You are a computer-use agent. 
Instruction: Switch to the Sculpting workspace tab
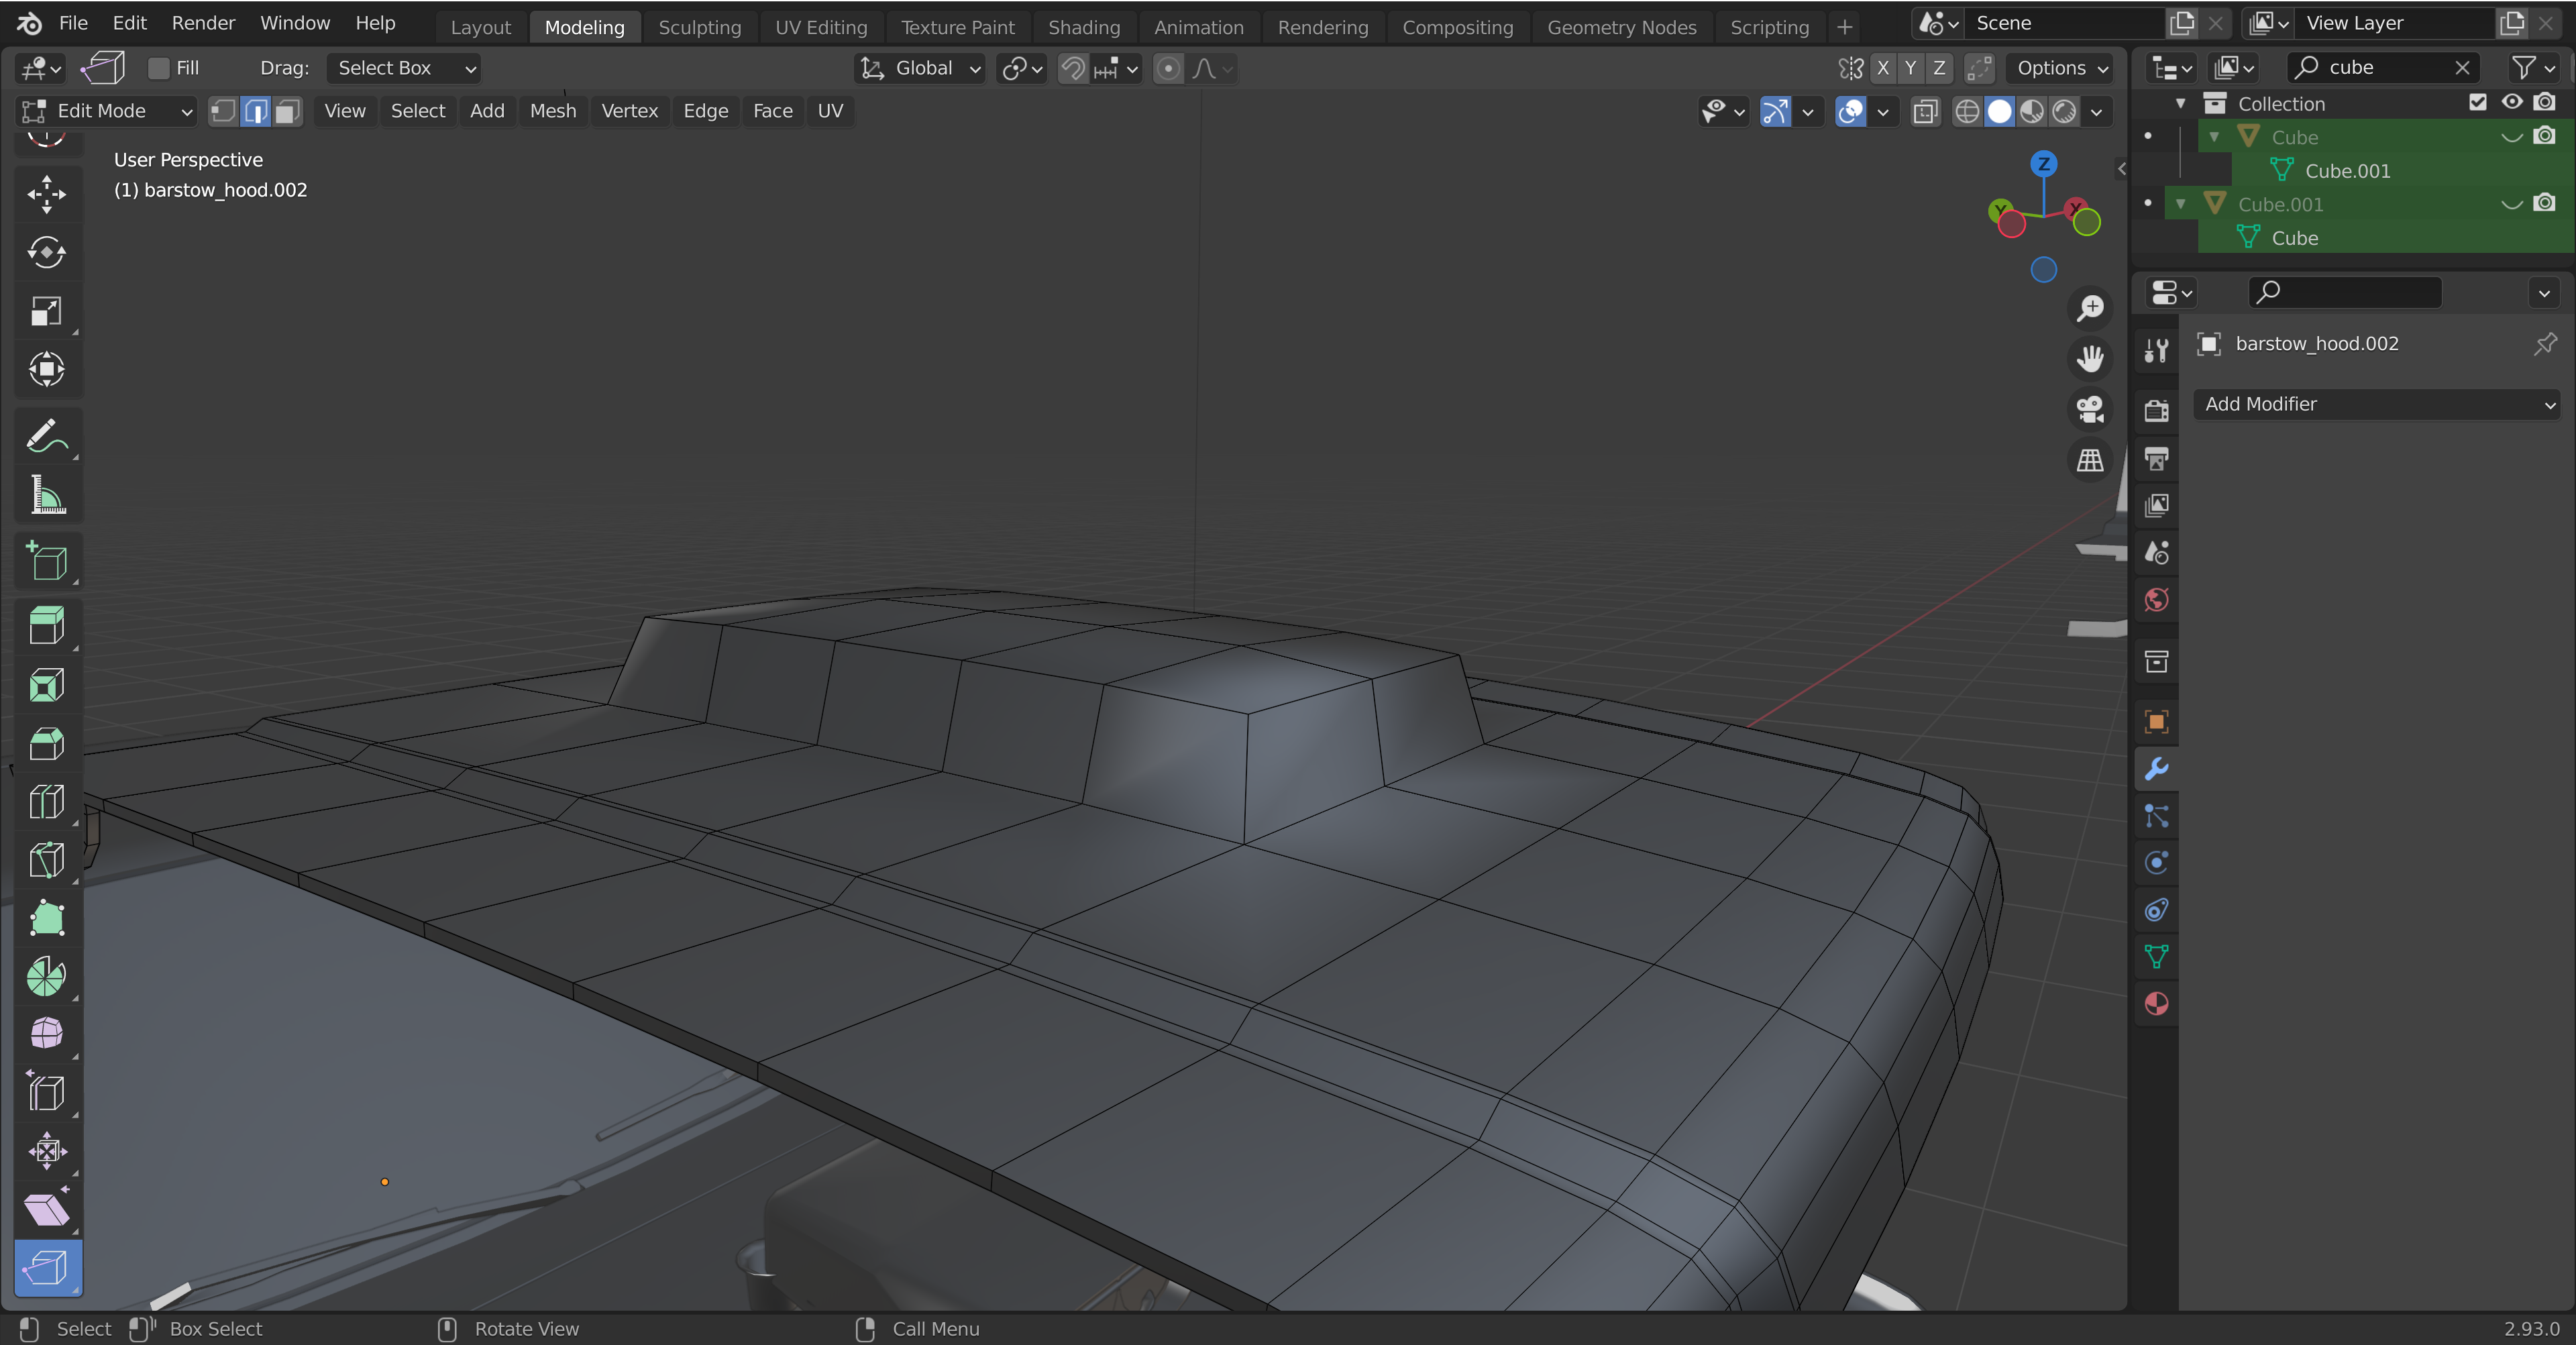coord(699,27)
